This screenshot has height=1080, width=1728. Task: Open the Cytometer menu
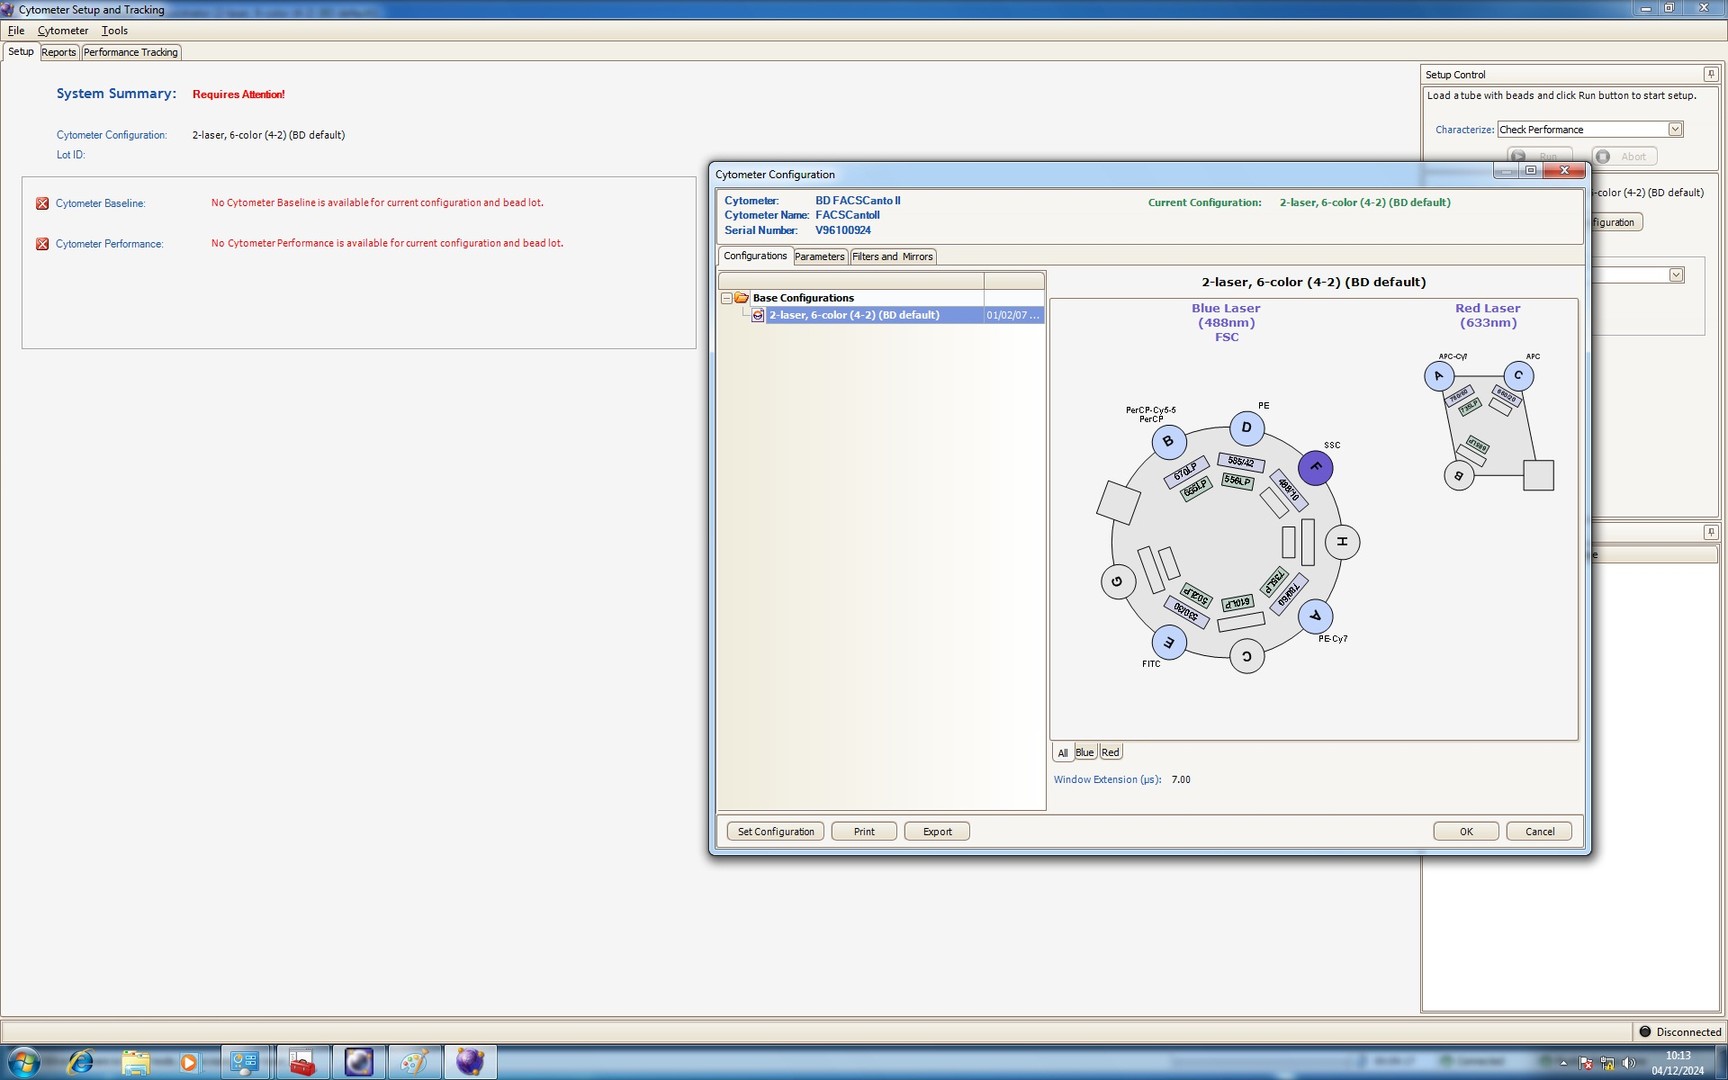(x=63, y=31)
